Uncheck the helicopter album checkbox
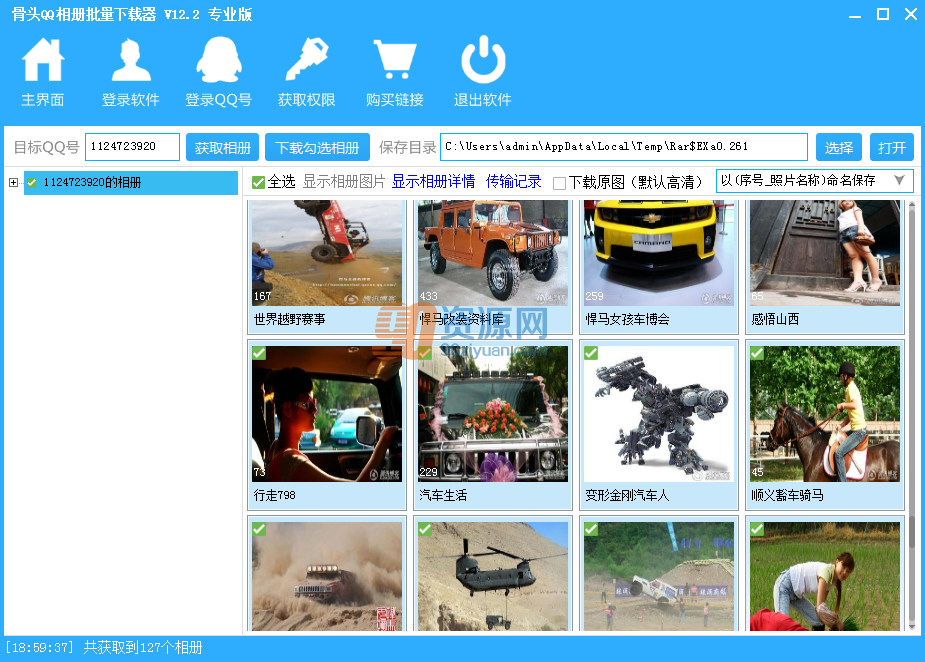The height and width of the screenshot is (662, 925). click(425, 529)
